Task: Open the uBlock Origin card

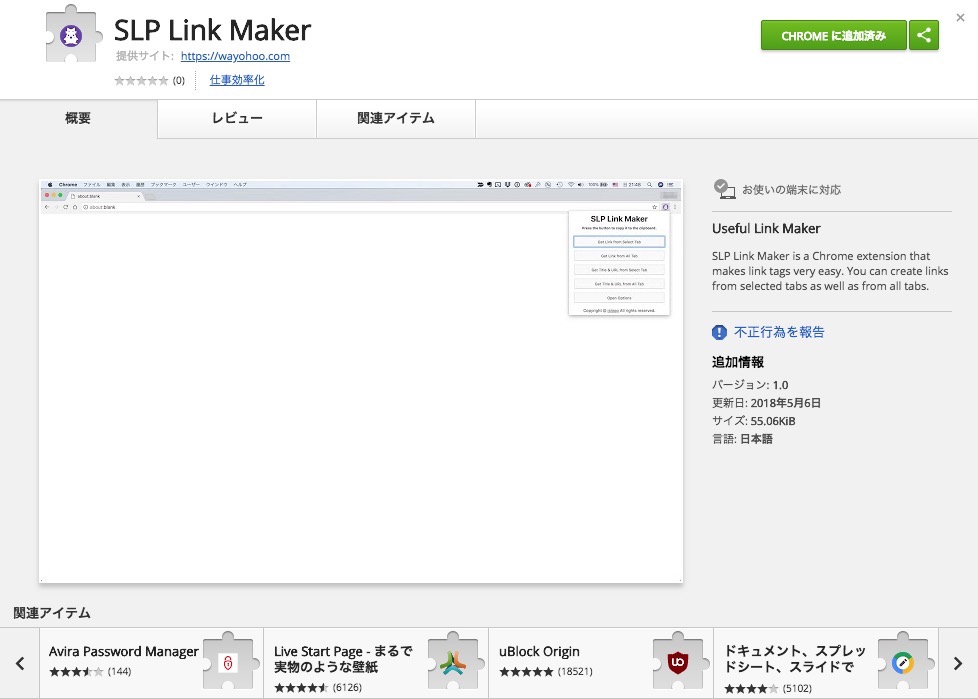Action: 601,663
